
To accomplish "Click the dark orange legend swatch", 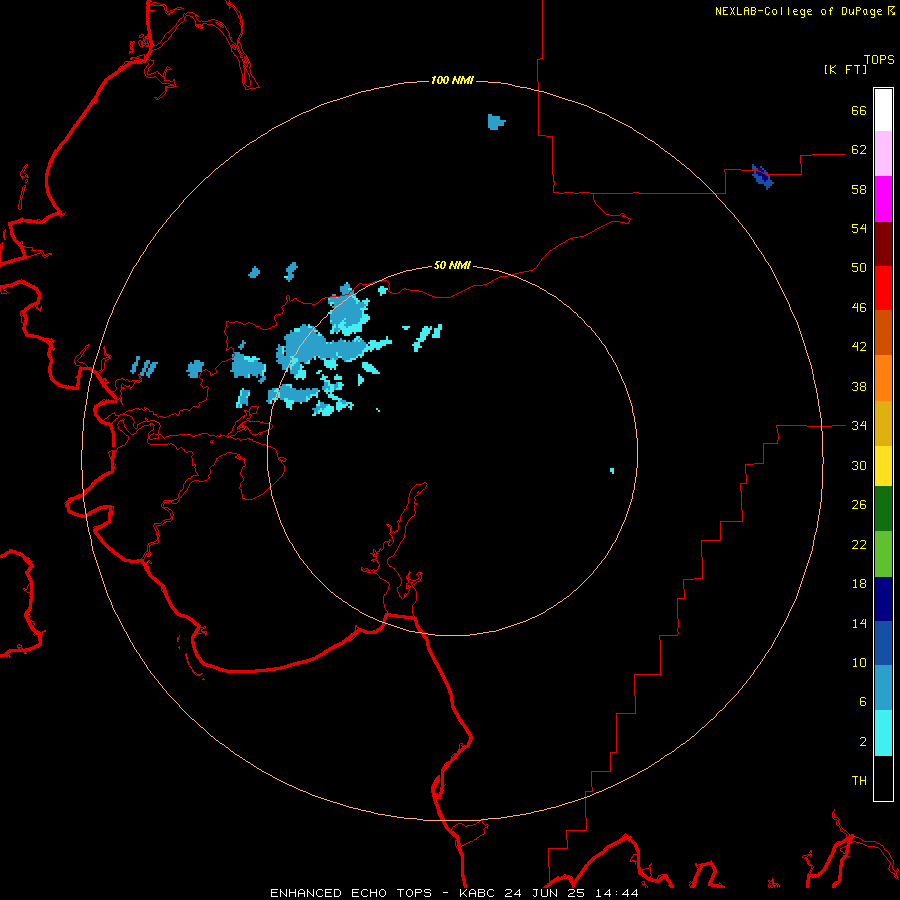I will coord(883,332).
